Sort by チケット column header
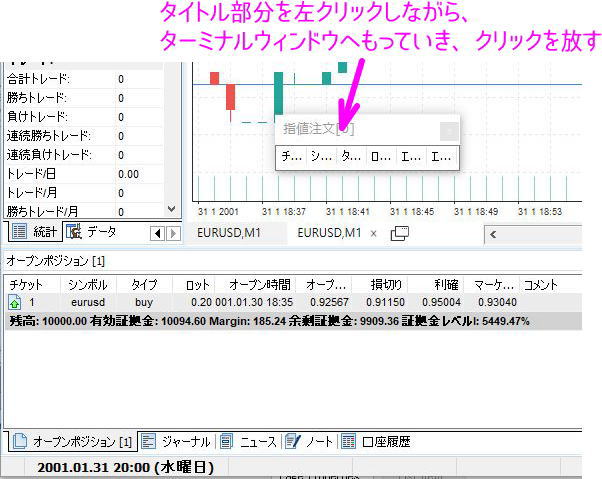This screenshot has height=479, width=602. (32, 285)
